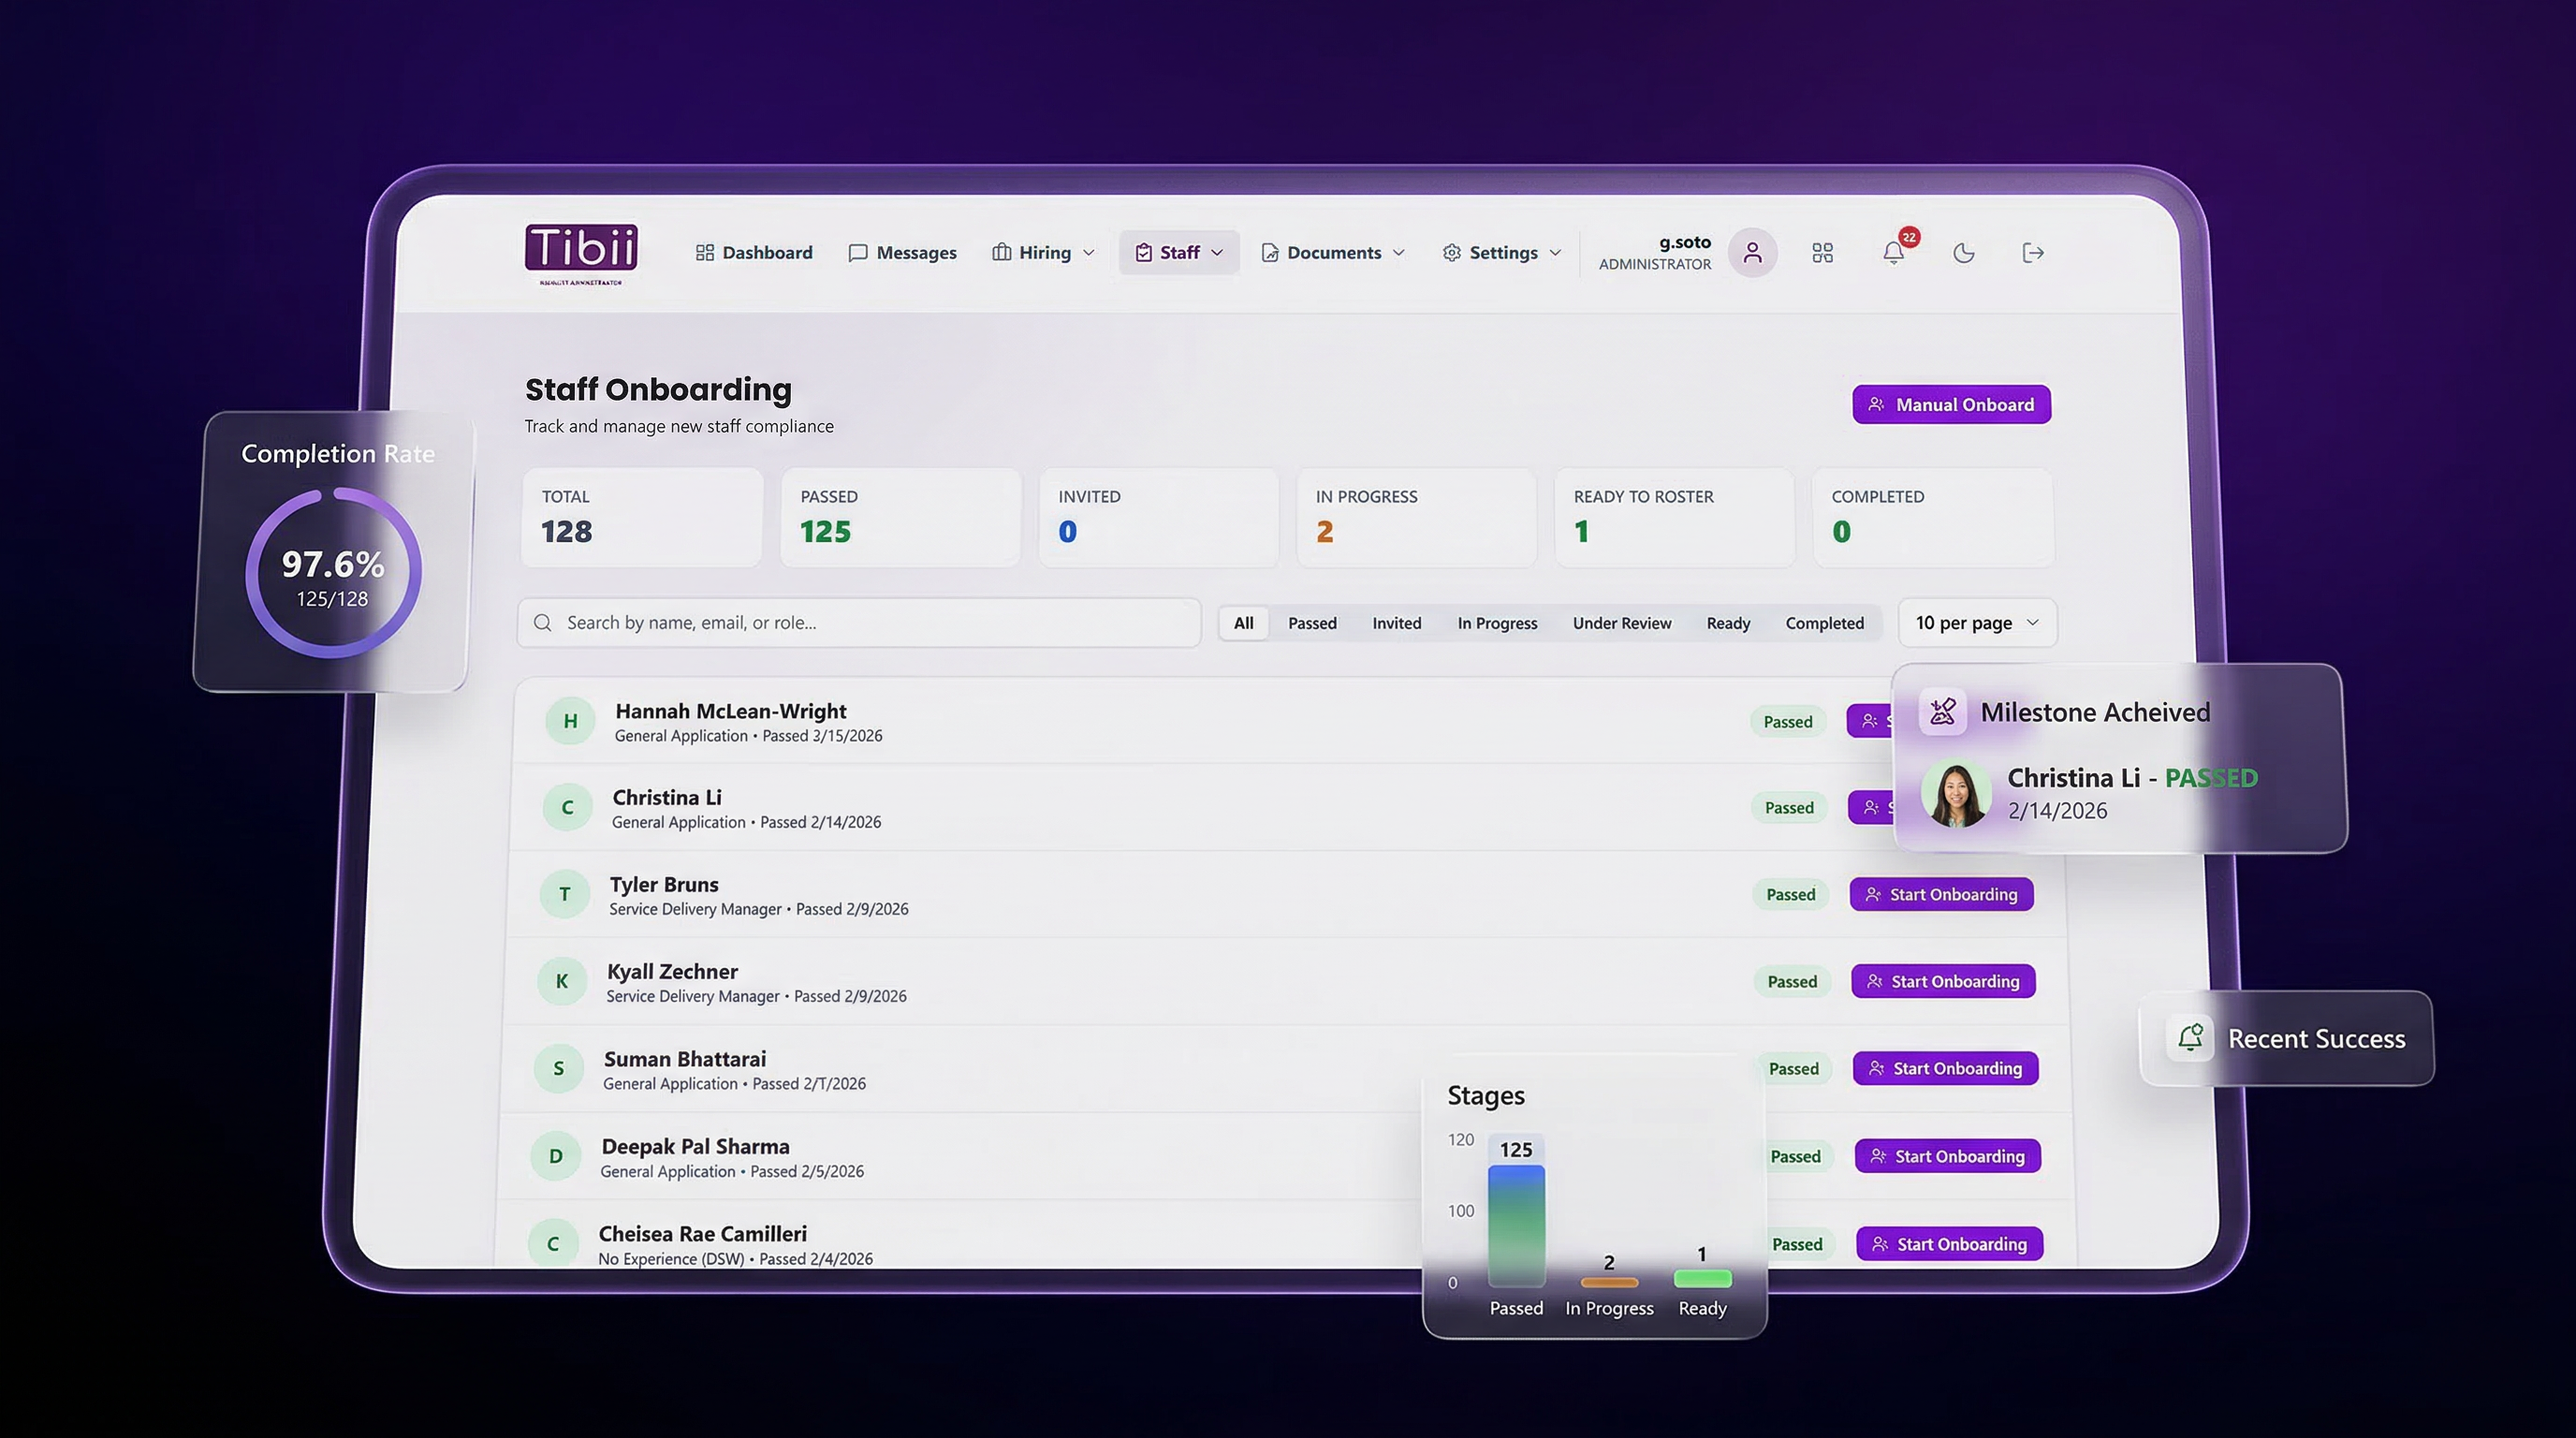The width and height of the screenshot is (2576, 1438).
Task: Start Onboarding for Kyall Zechner
Action: [x=1943, y=981]
